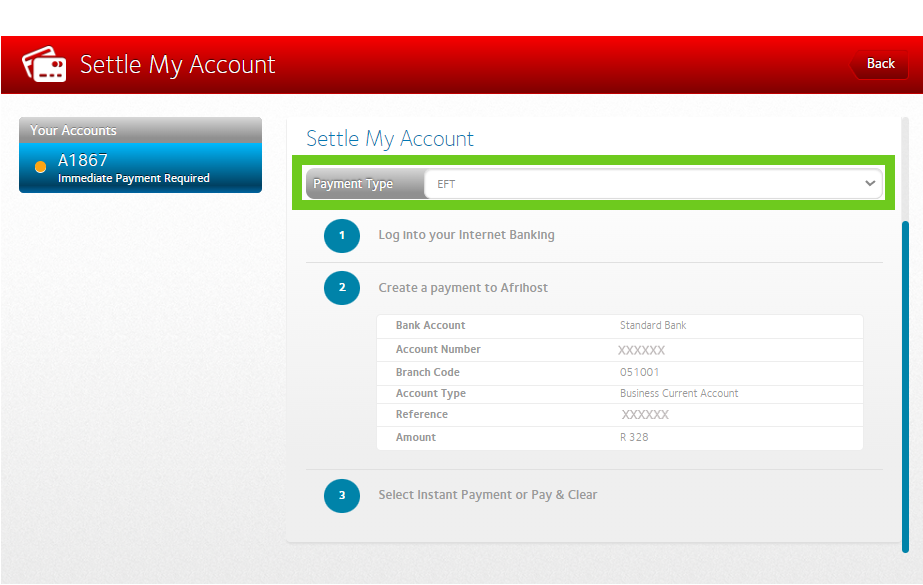Select the Account Number XXXXXX value

pyautogui.click(x=641, y=350)
